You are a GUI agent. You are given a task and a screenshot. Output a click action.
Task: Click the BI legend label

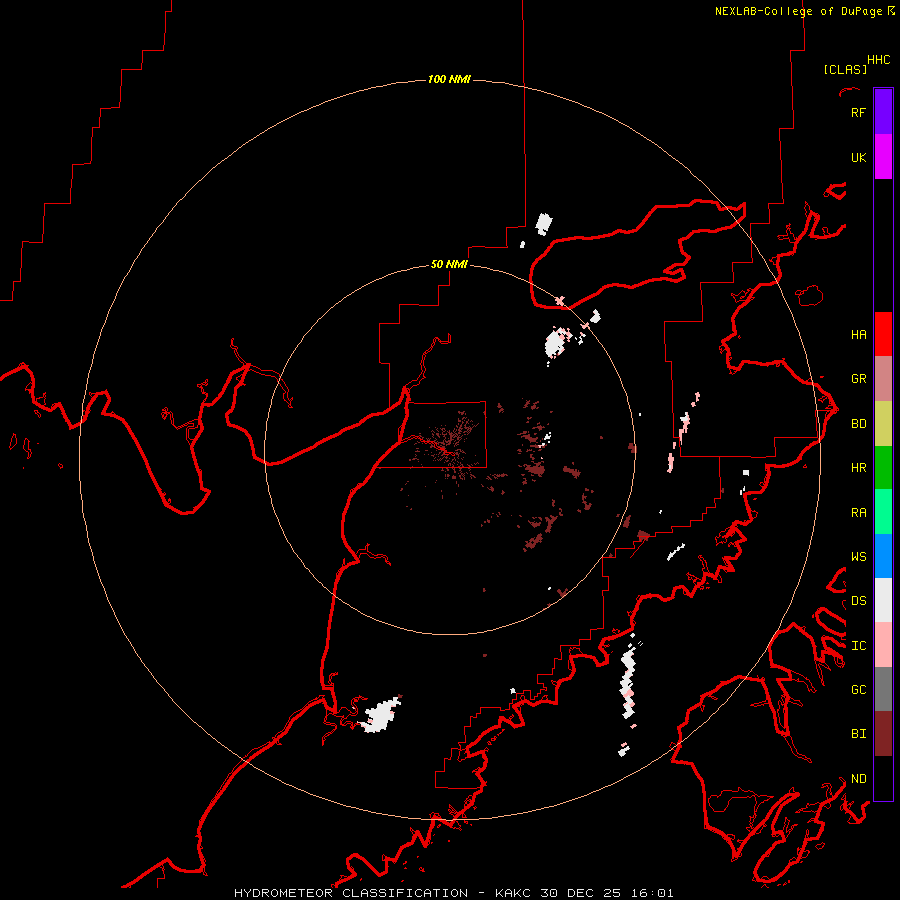click(858, 734)
